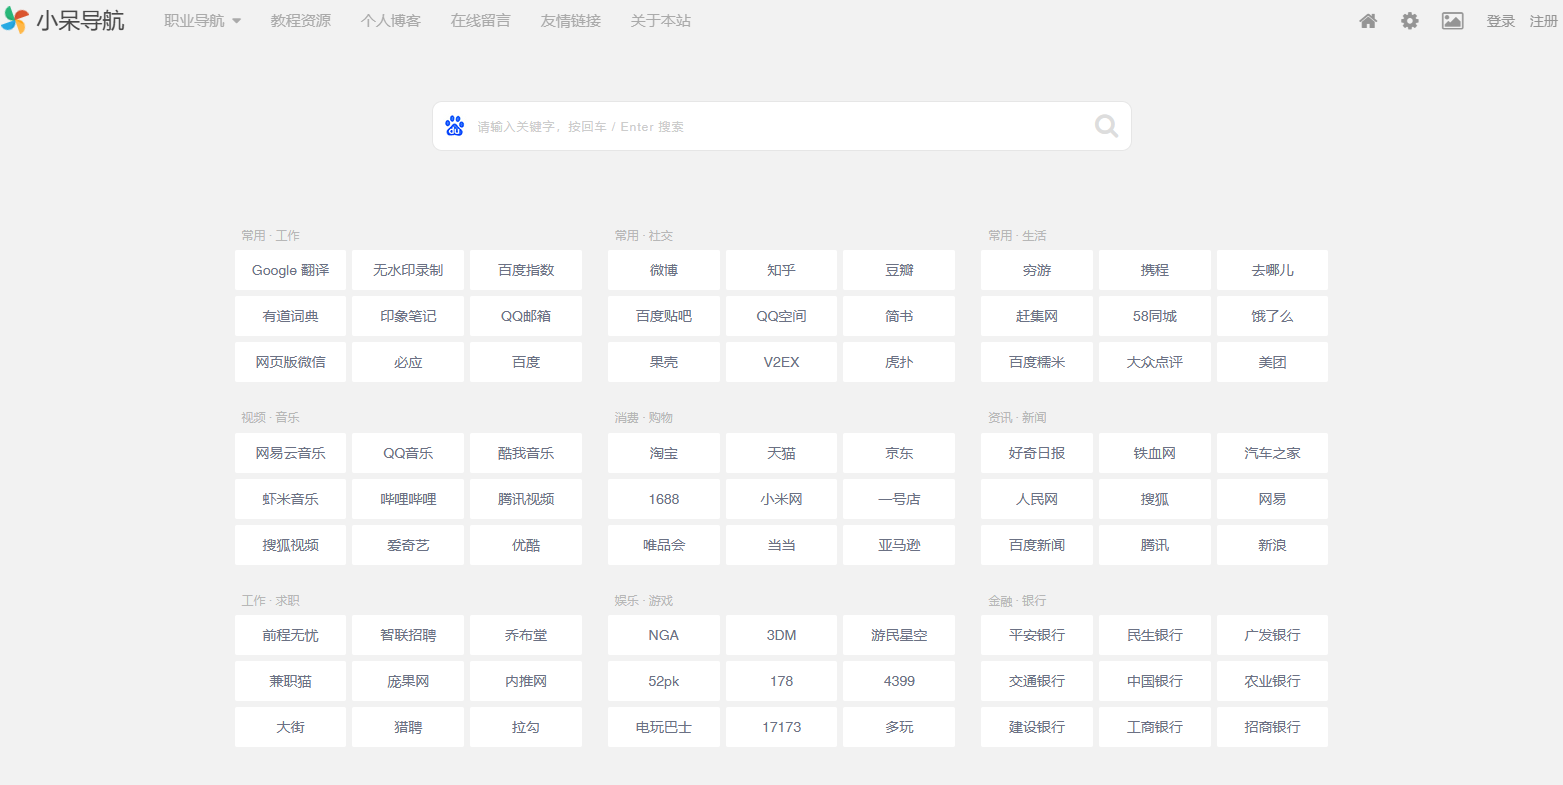Open the 百度贴吧 tile
Viewport: 1563px width, 785px height.
pos(664,316)
